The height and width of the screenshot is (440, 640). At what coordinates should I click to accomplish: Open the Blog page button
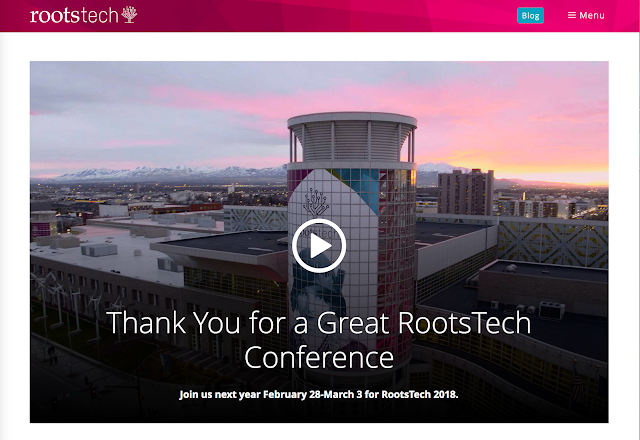point(530,16)
